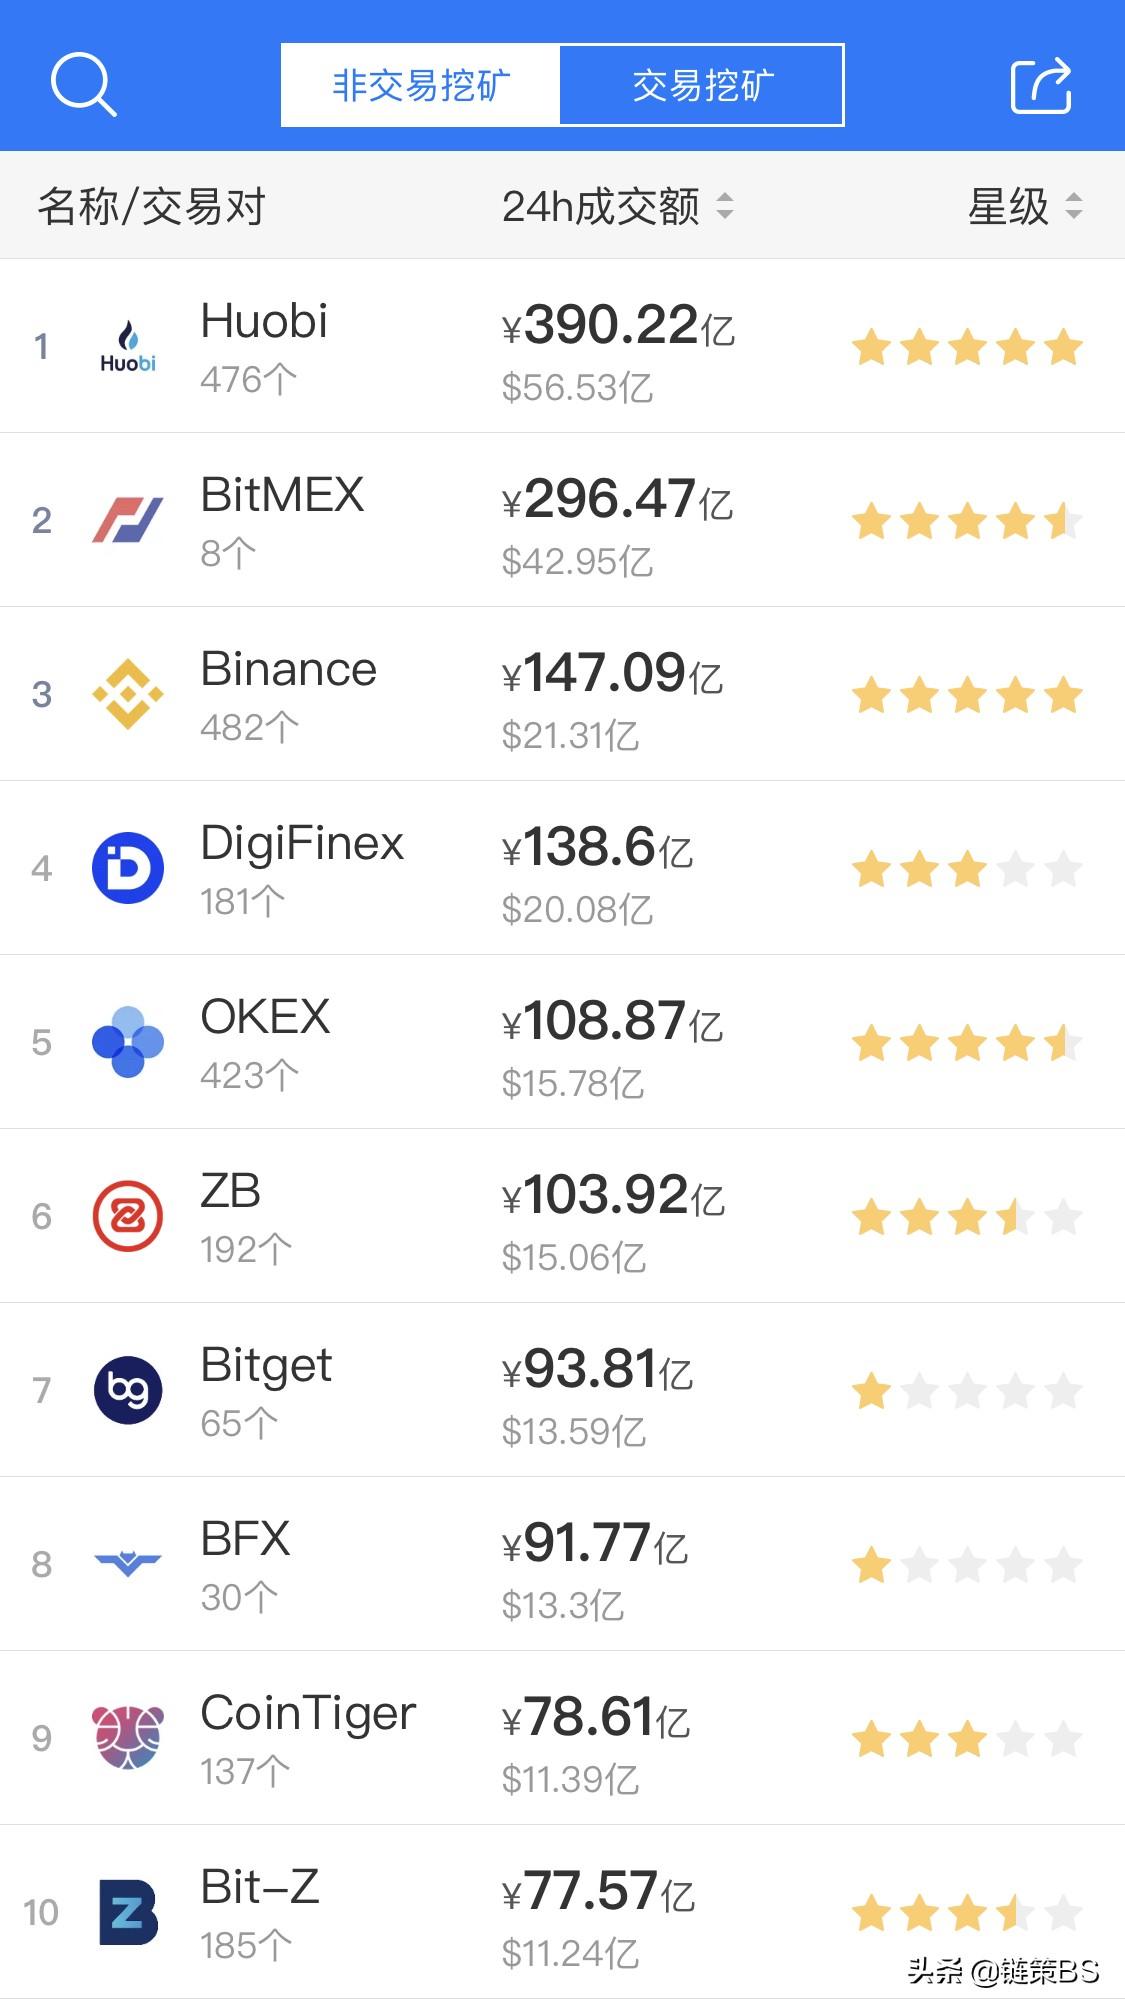Screen dimensions: 1125x2011
Task: Tap the share icon in header
Action: coord(1040,86)
